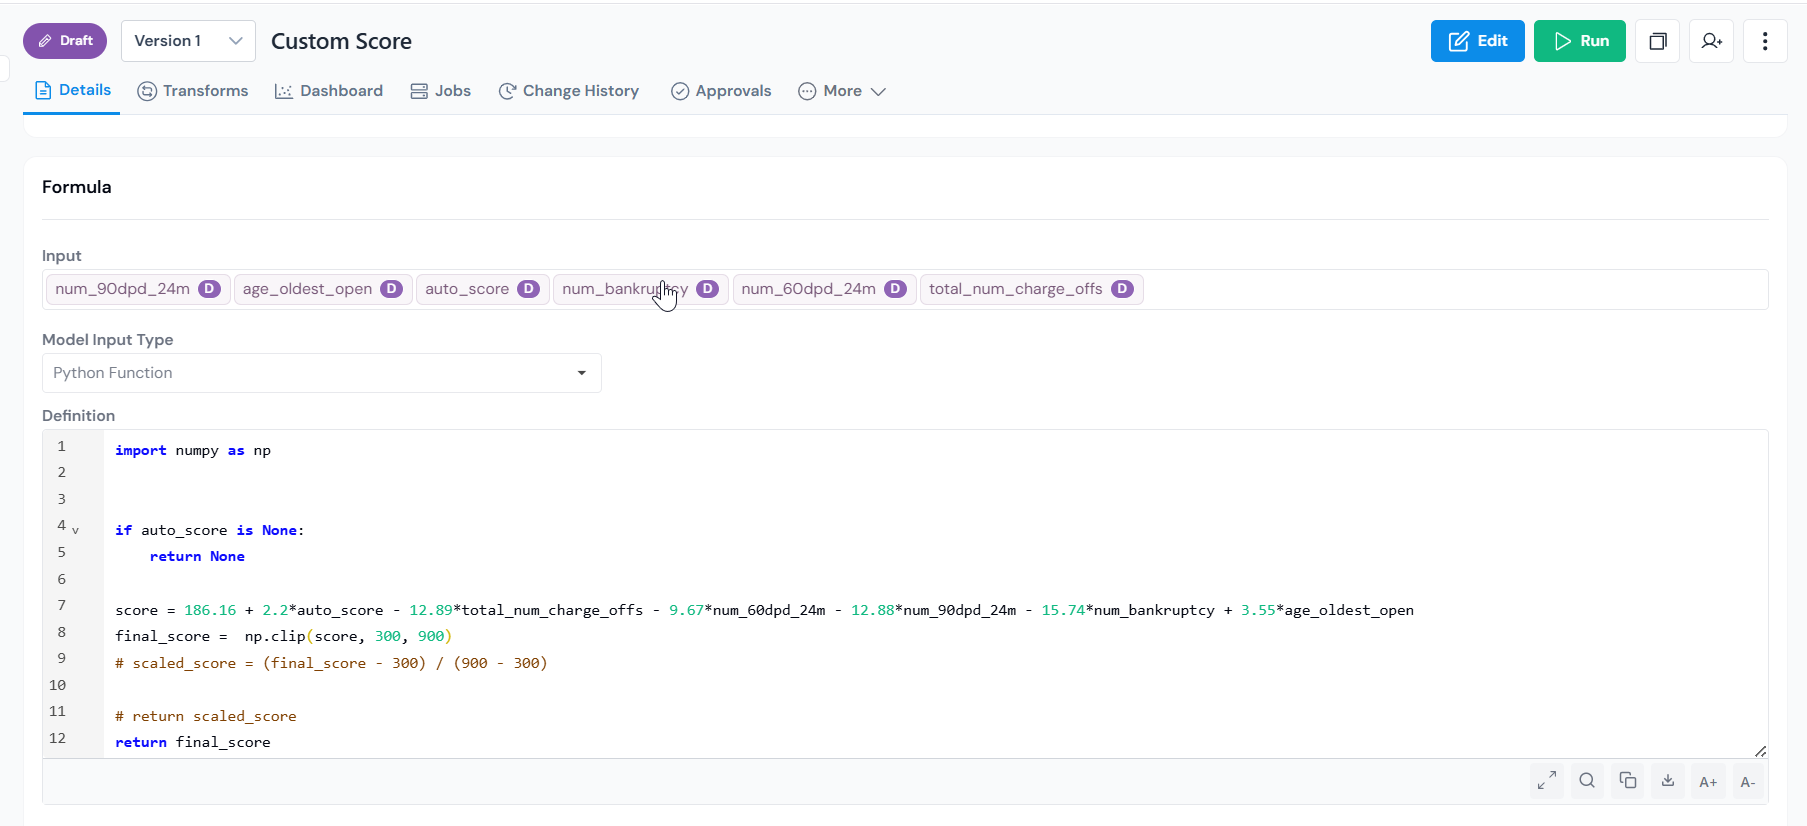Select the num_60dpd_24m input tag
The height and width of the screenshot is (826, 1807).
824,289
